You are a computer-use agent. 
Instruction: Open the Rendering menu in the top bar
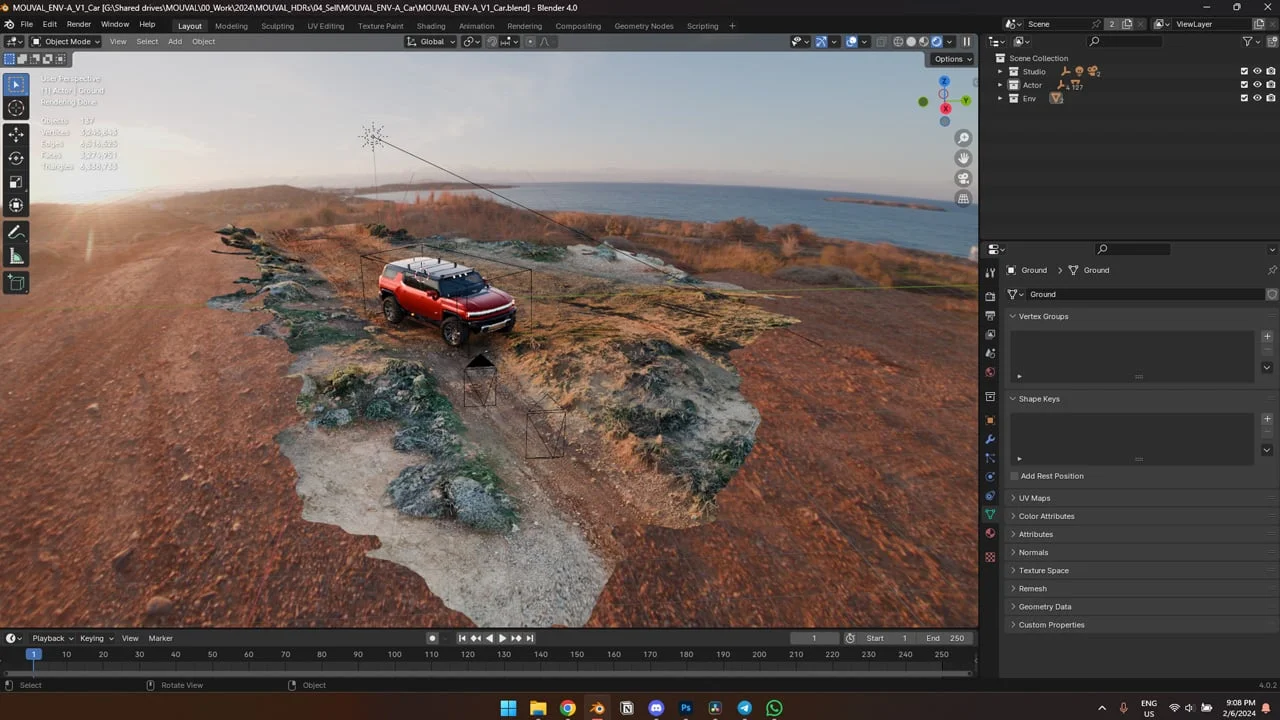[x=524, y=25]
